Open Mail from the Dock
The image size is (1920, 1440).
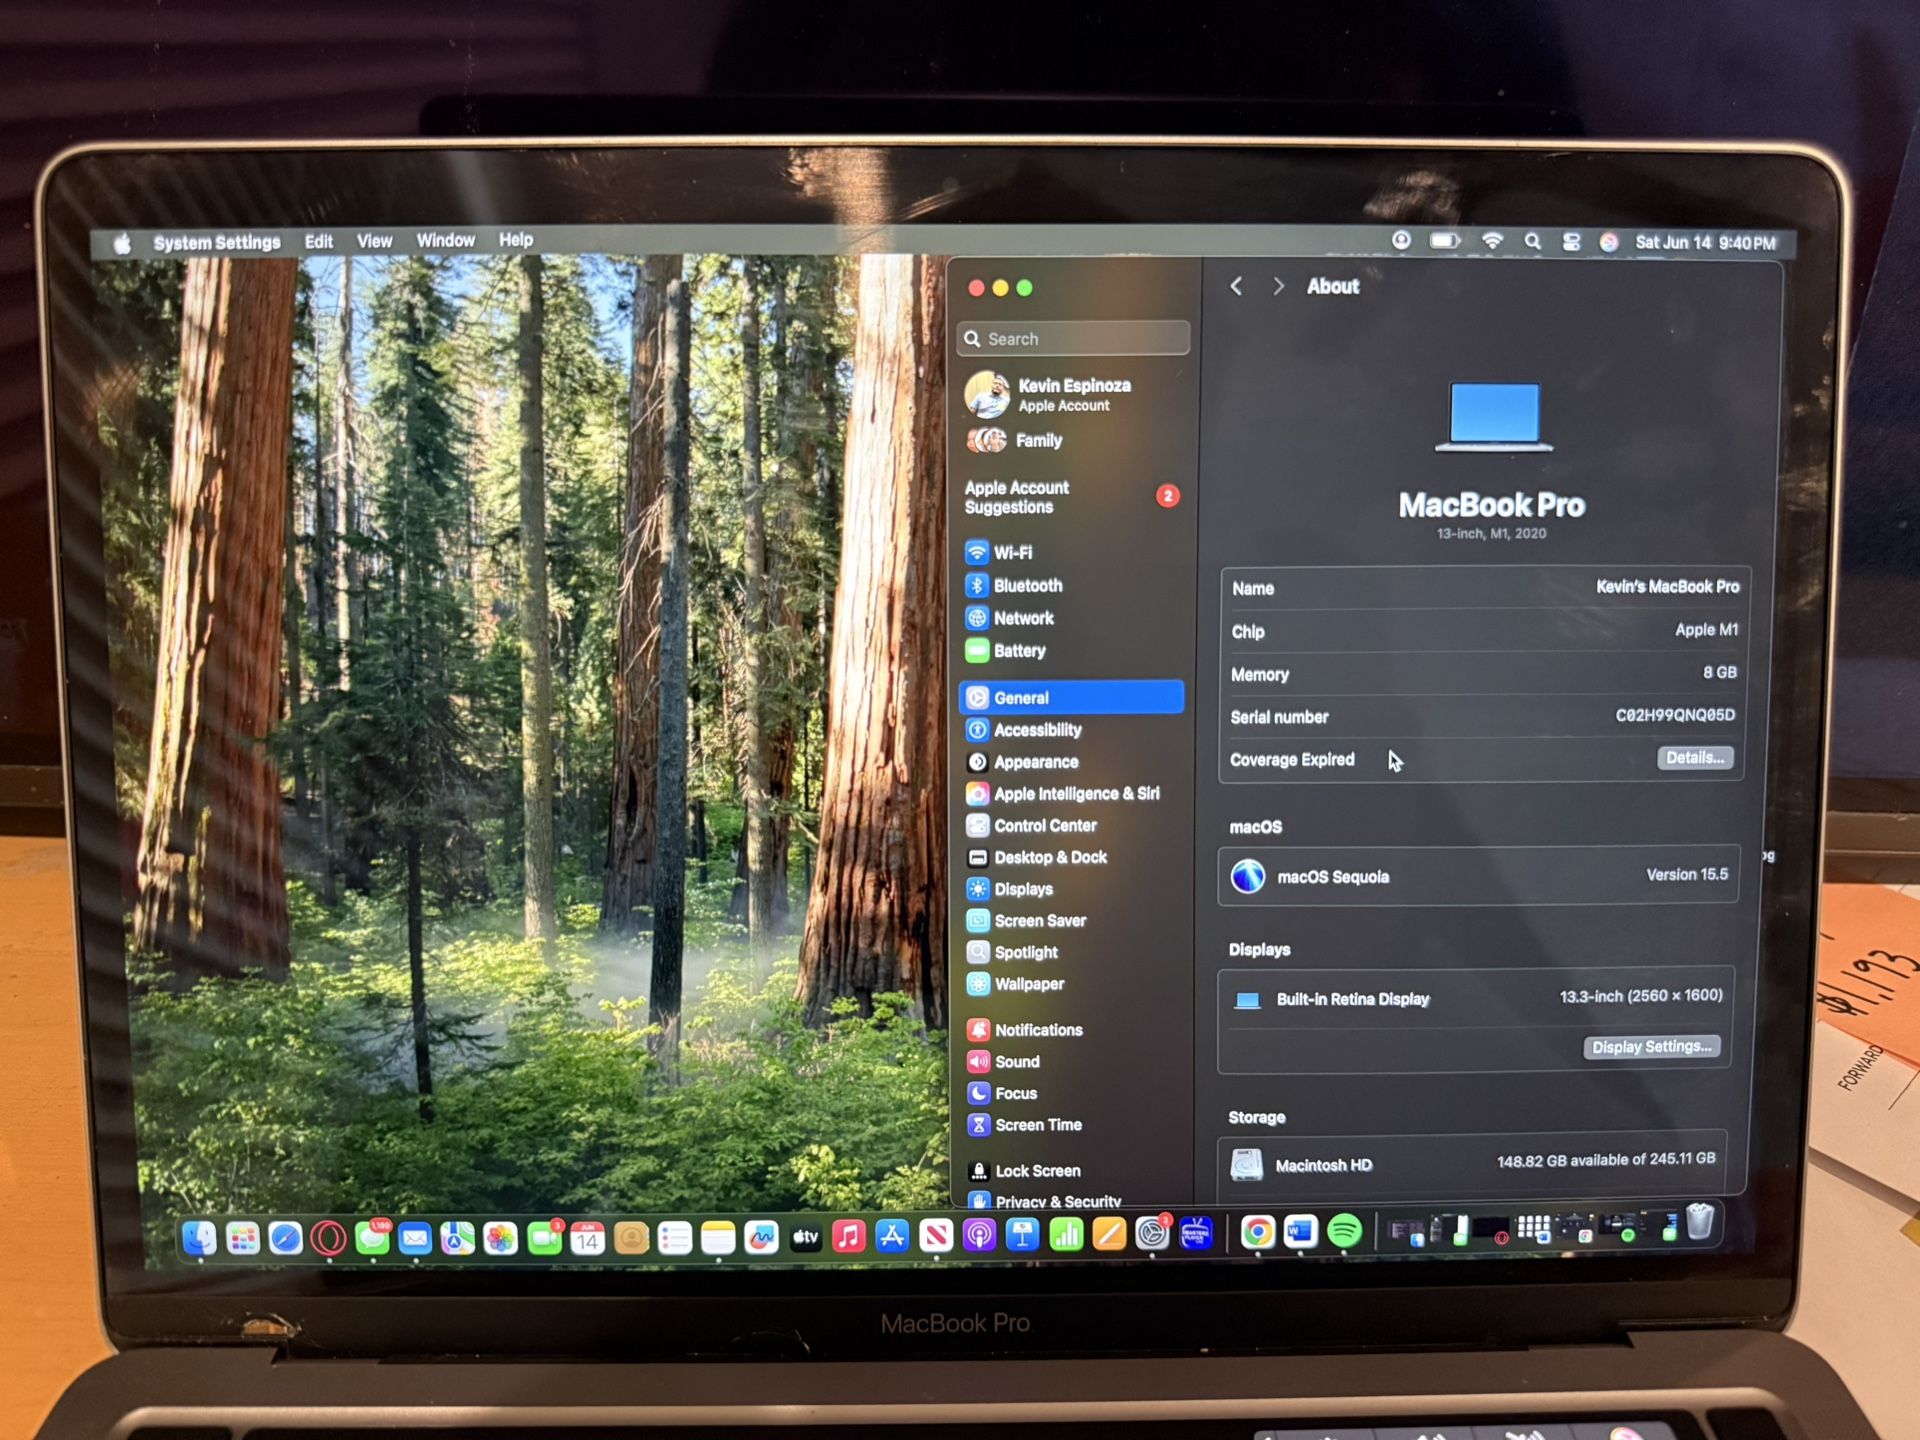415,1238
